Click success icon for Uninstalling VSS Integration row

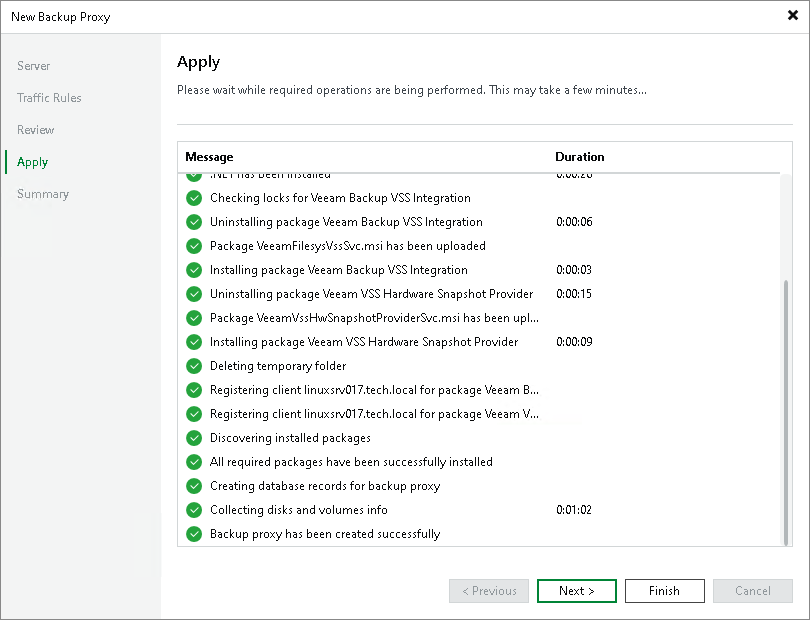pyautogui.click(x=194, y=222)
